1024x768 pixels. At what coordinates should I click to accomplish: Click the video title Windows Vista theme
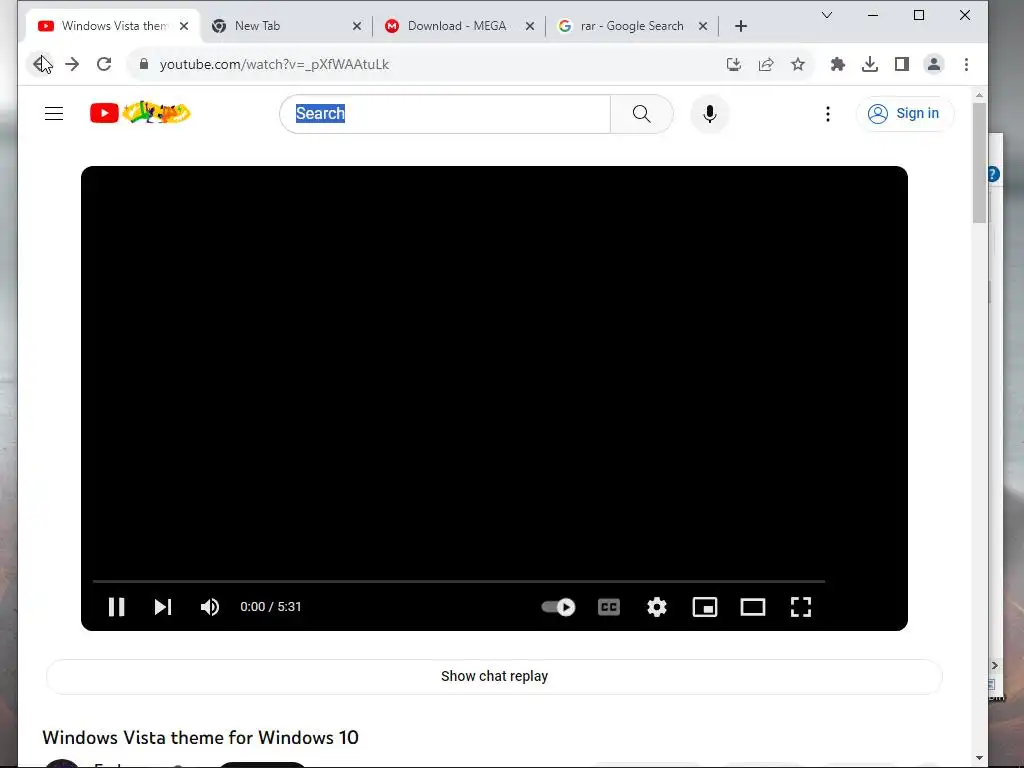pyautogui.click(x=200, y=737)
